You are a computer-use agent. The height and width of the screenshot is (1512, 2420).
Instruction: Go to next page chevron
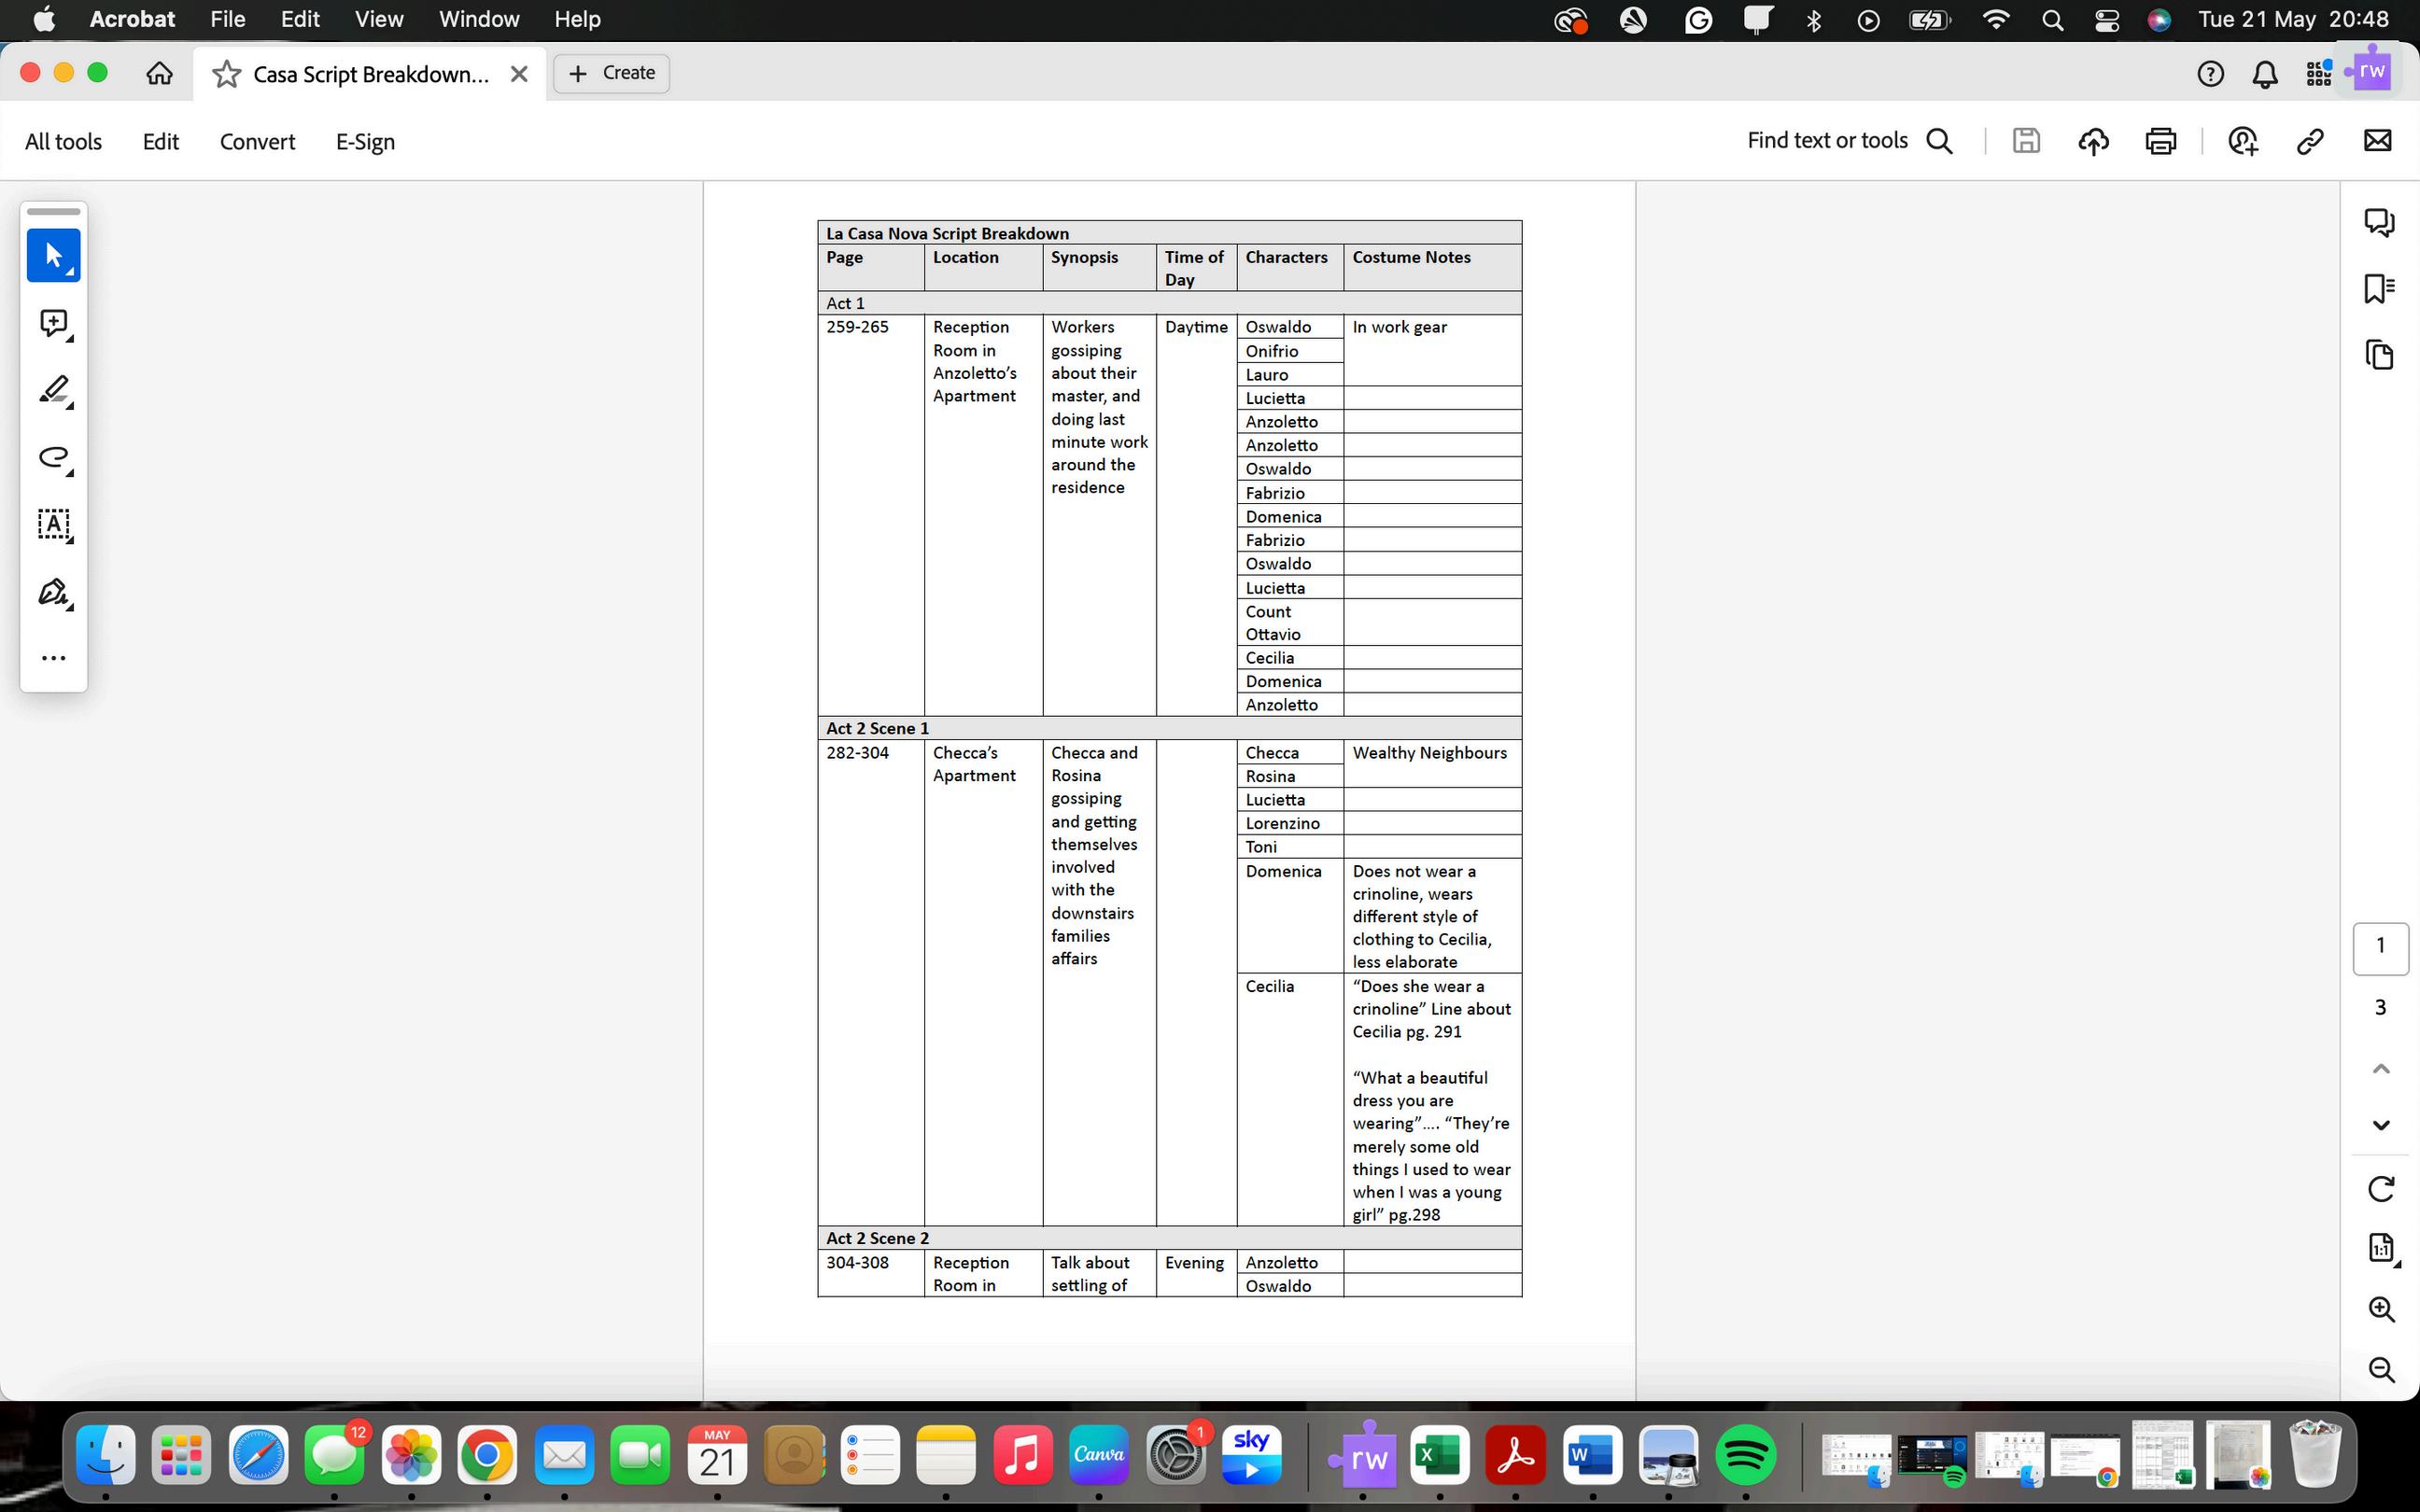[x=2381, y=1125]
